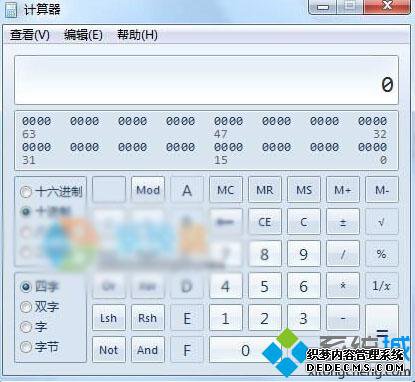Viewport: 415px width, 382px height.
Task: Click the √ square root button
Action: point(382,222)
